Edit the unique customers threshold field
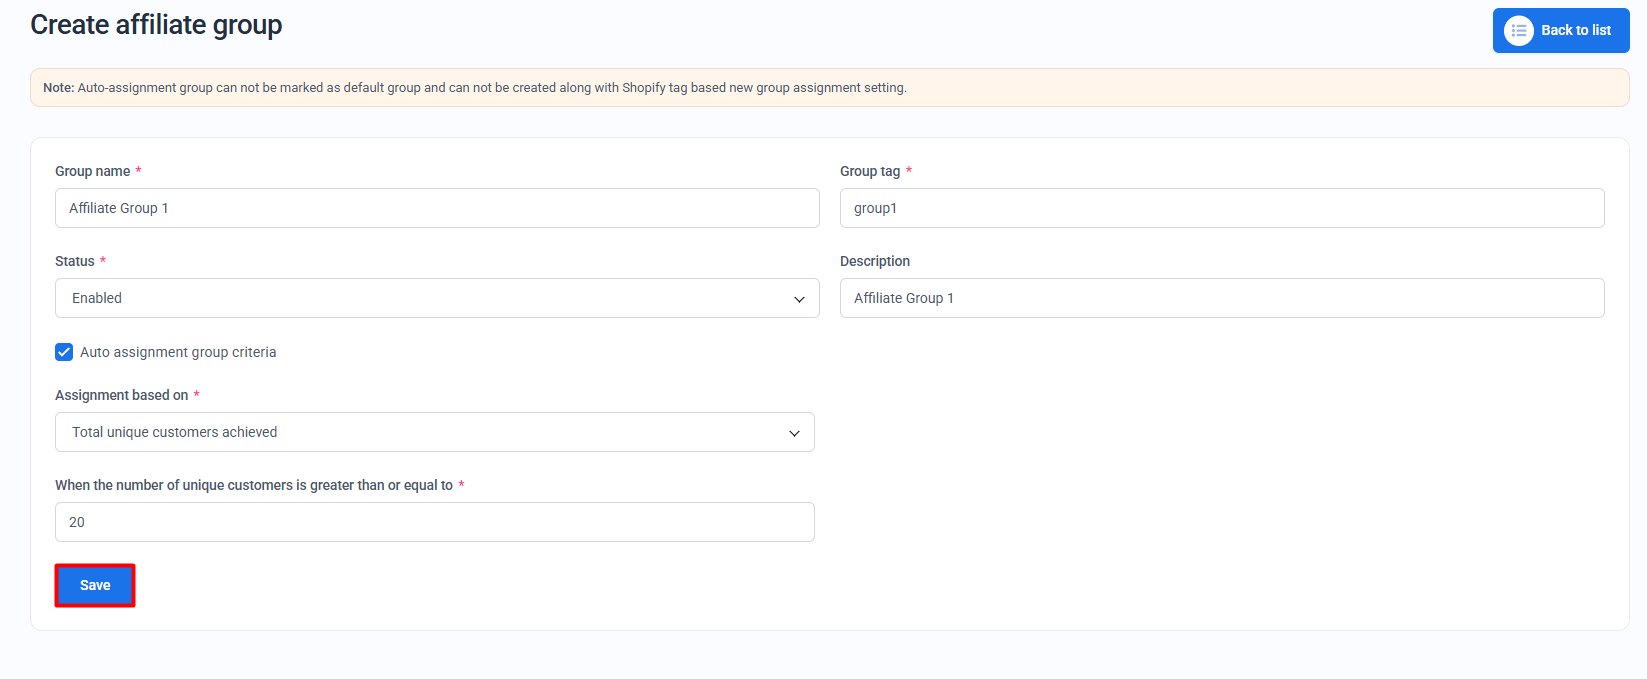The height and width of the screenshot is (679, 1647). pyautogui.click(x=434, y=522)
